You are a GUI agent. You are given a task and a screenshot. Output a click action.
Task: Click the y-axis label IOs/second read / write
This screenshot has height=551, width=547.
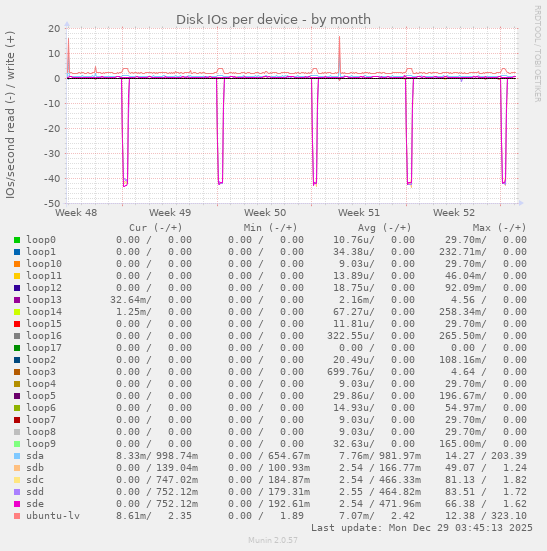10,115
